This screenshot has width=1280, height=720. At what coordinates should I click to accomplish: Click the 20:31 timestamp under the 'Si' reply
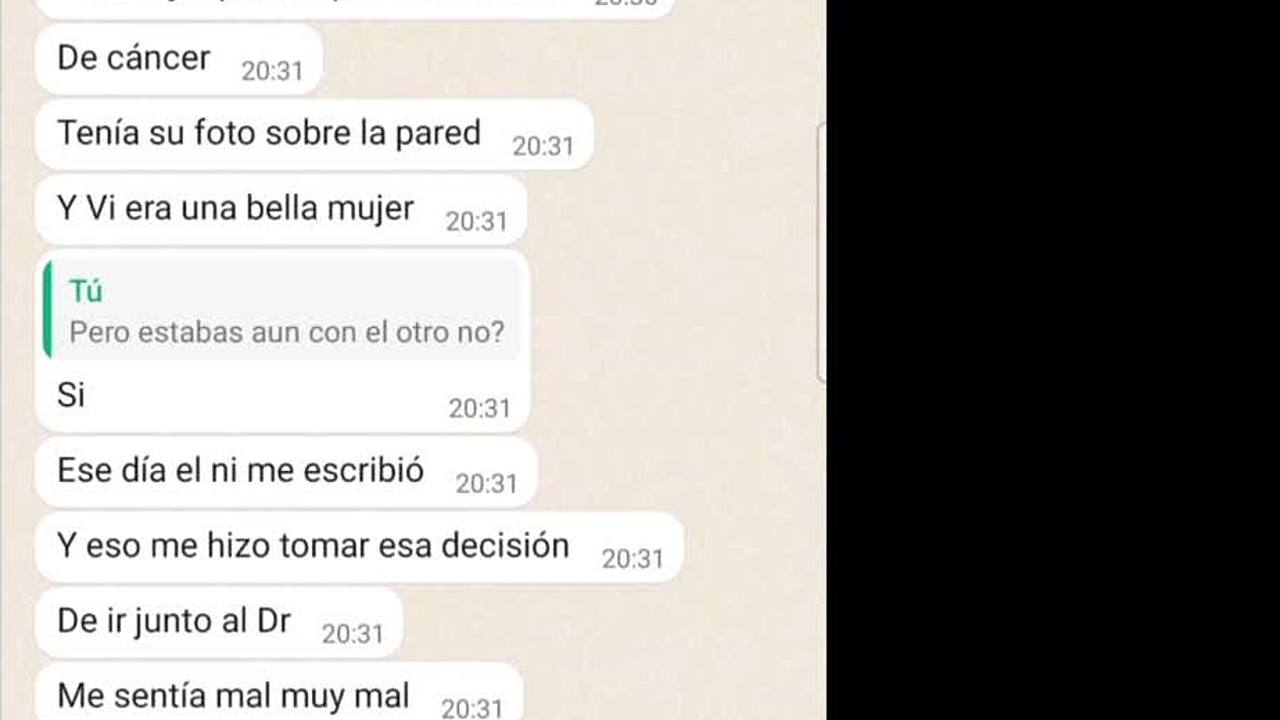point(479,408)
